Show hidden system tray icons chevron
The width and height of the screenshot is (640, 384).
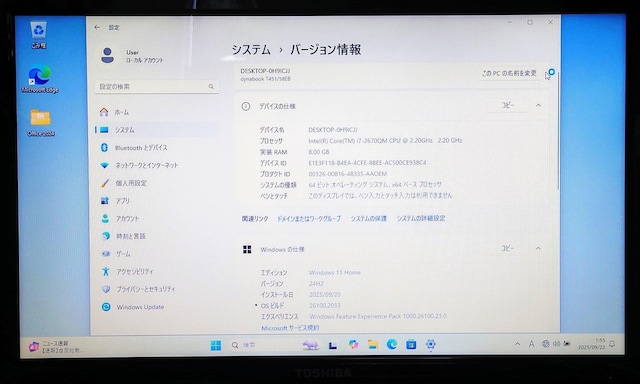[x=518, y=344]
